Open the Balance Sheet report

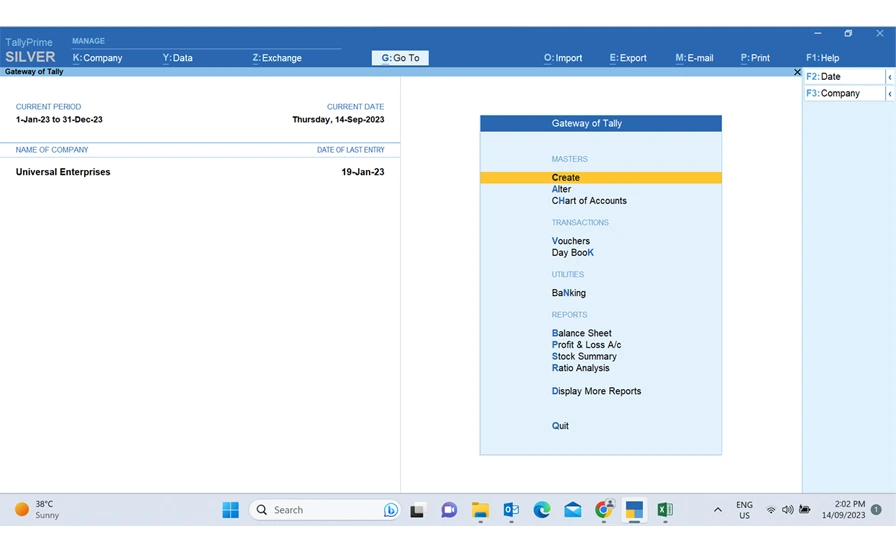click(x=581, y=333)
